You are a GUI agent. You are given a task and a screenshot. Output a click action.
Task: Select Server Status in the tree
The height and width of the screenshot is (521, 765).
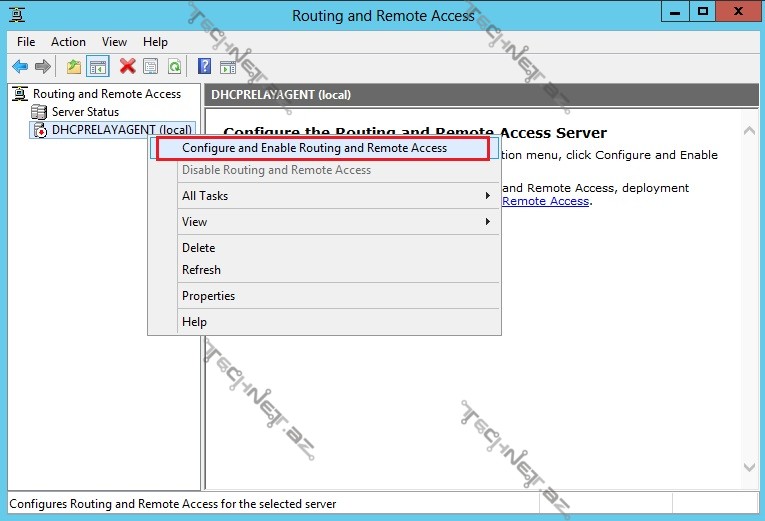pos(85,112)
